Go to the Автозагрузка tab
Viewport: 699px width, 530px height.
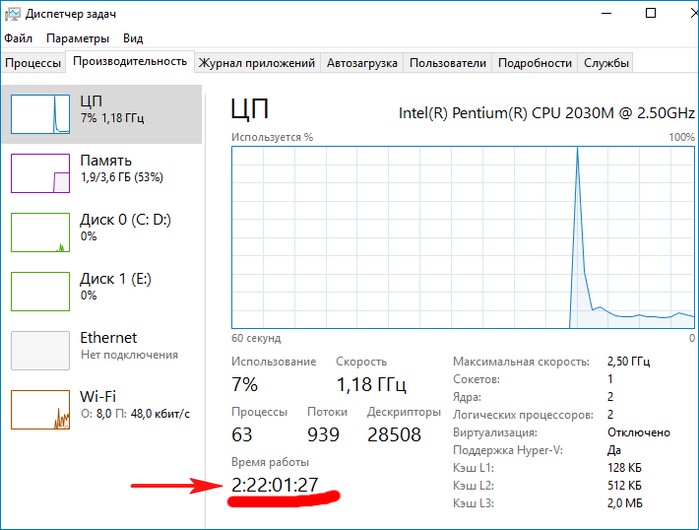pyautogui.click(x=362, y=63)
